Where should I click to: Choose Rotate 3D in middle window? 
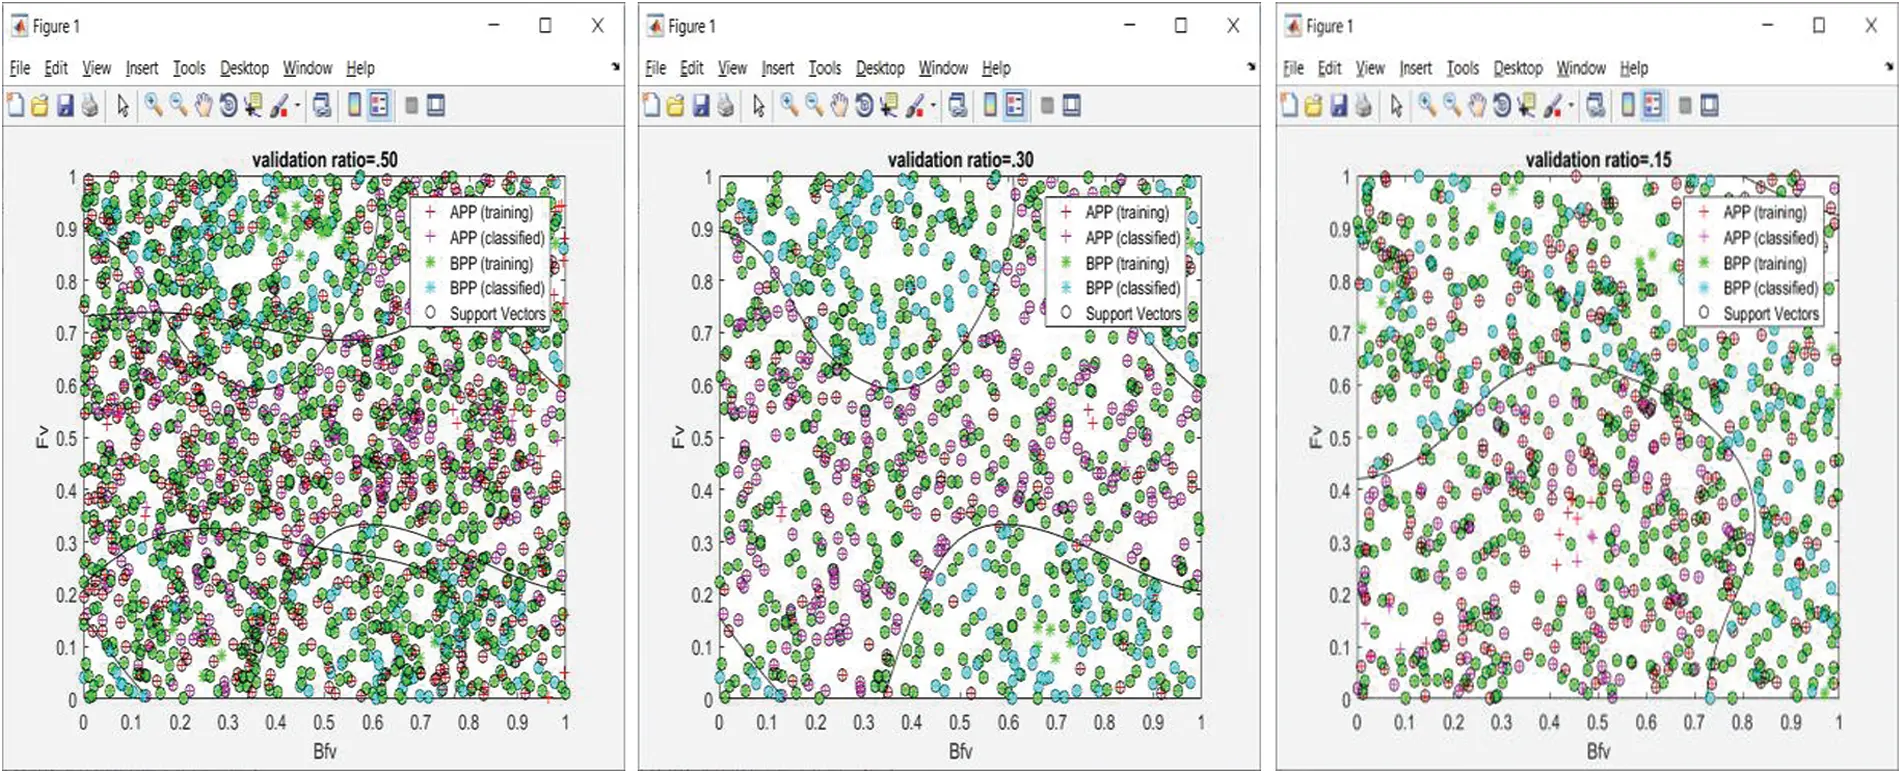coord(864,105)
